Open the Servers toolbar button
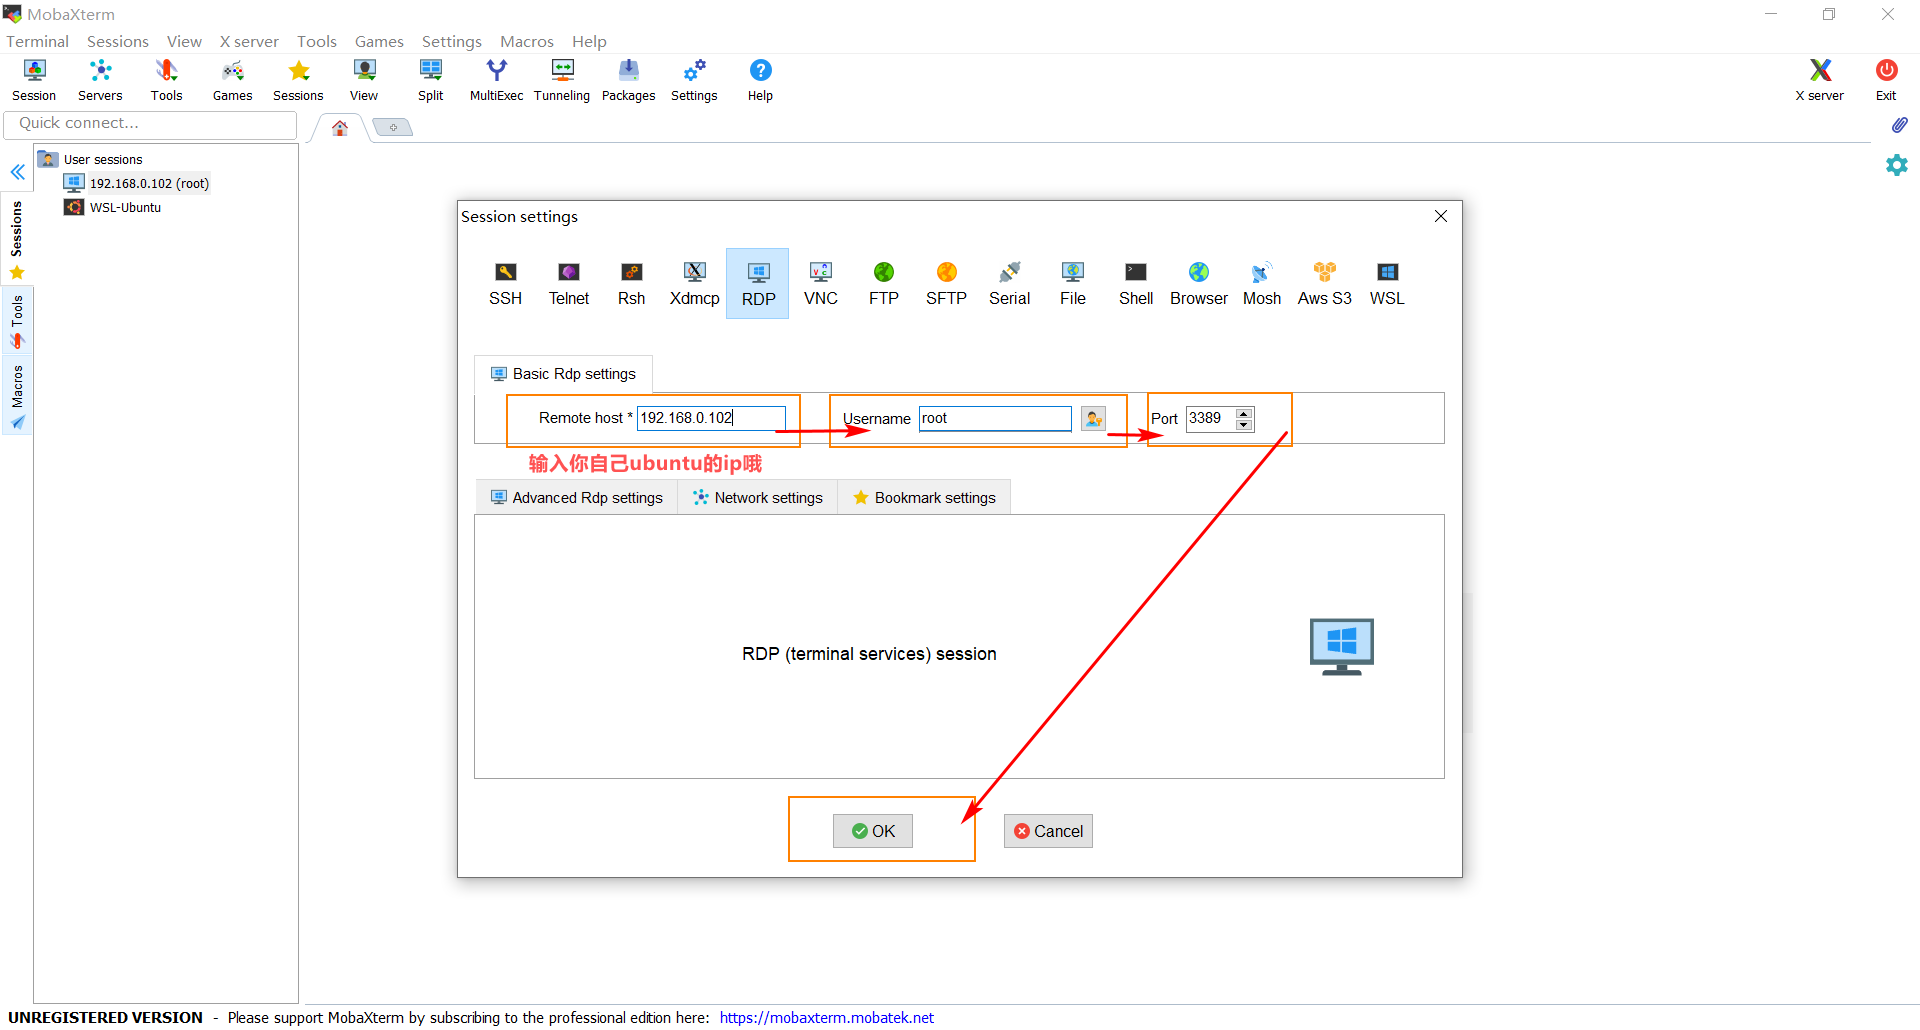This screenshot has width=1920, height=1030. [100, 80]
